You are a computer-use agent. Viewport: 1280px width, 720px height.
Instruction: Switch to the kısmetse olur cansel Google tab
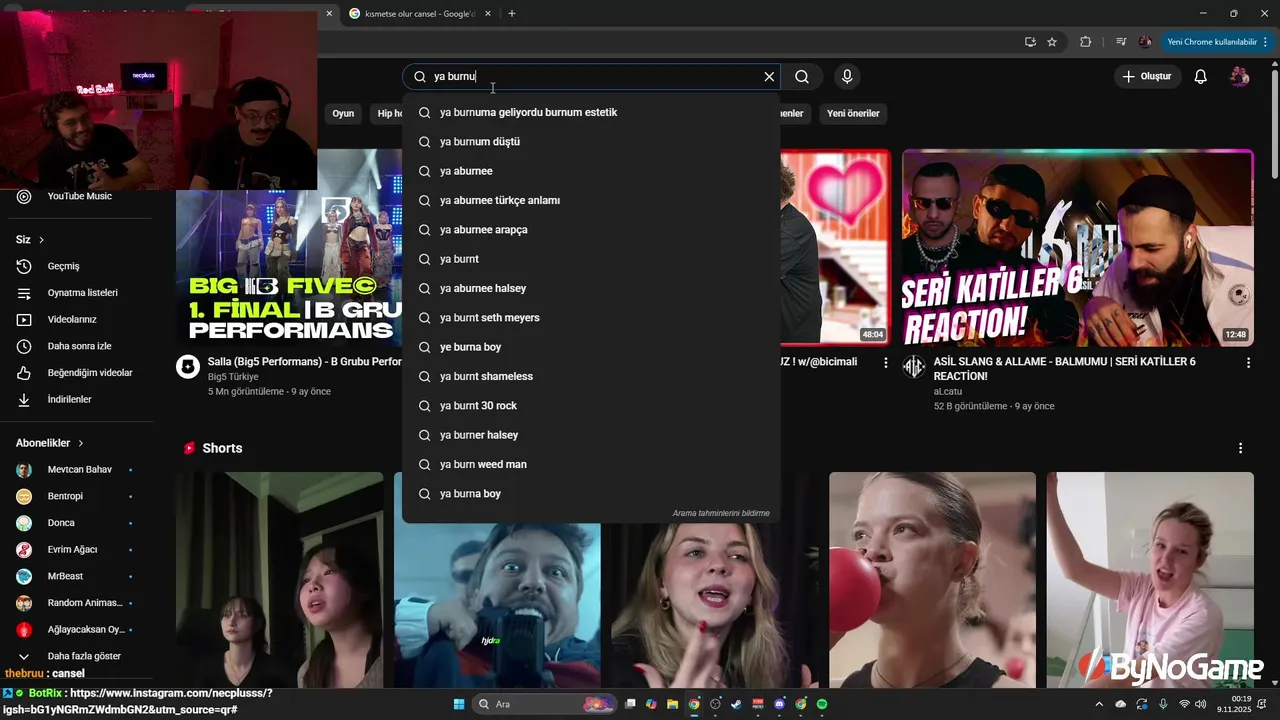418,14
